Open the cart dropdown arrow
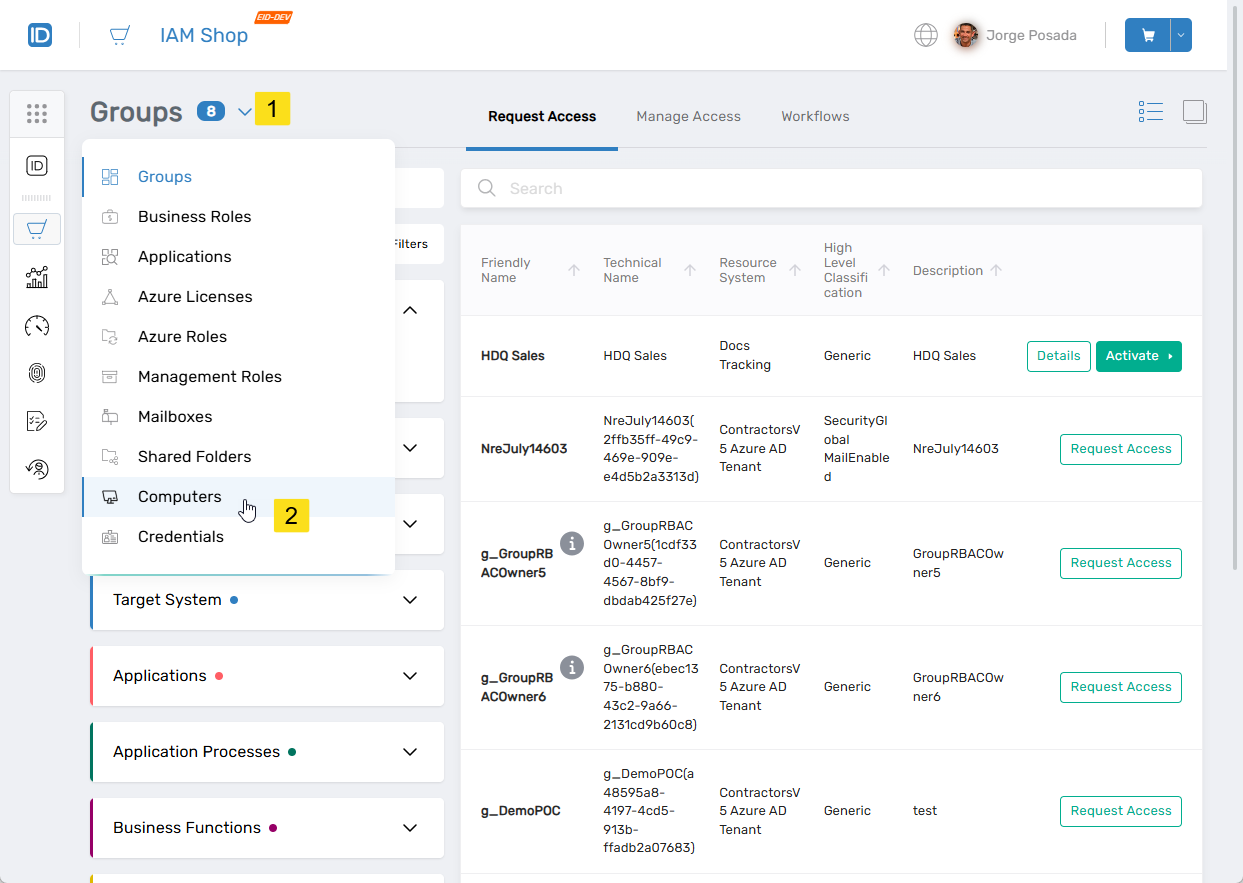This screenshot has height=883, width=1243. coord(1181,35)
